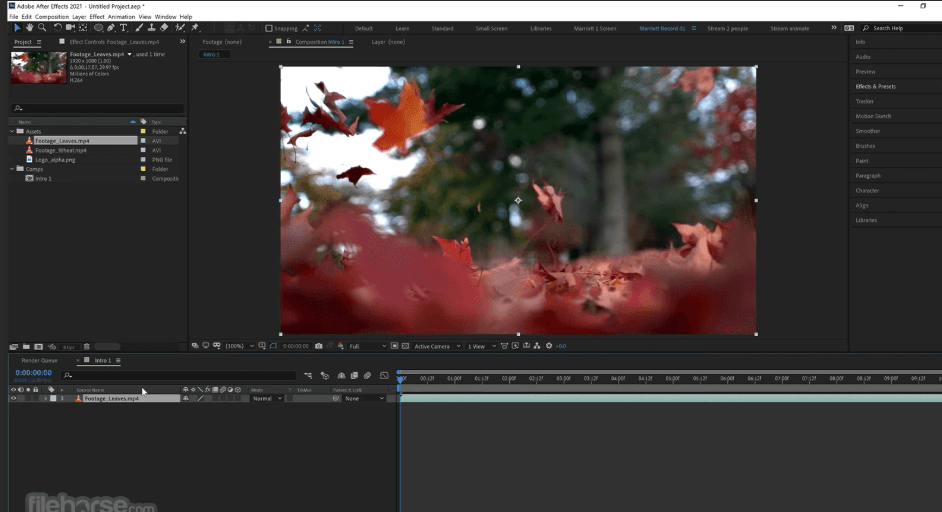Open the Composition Mini-Flowchart icon in timeline

click(x=308, y=376)
